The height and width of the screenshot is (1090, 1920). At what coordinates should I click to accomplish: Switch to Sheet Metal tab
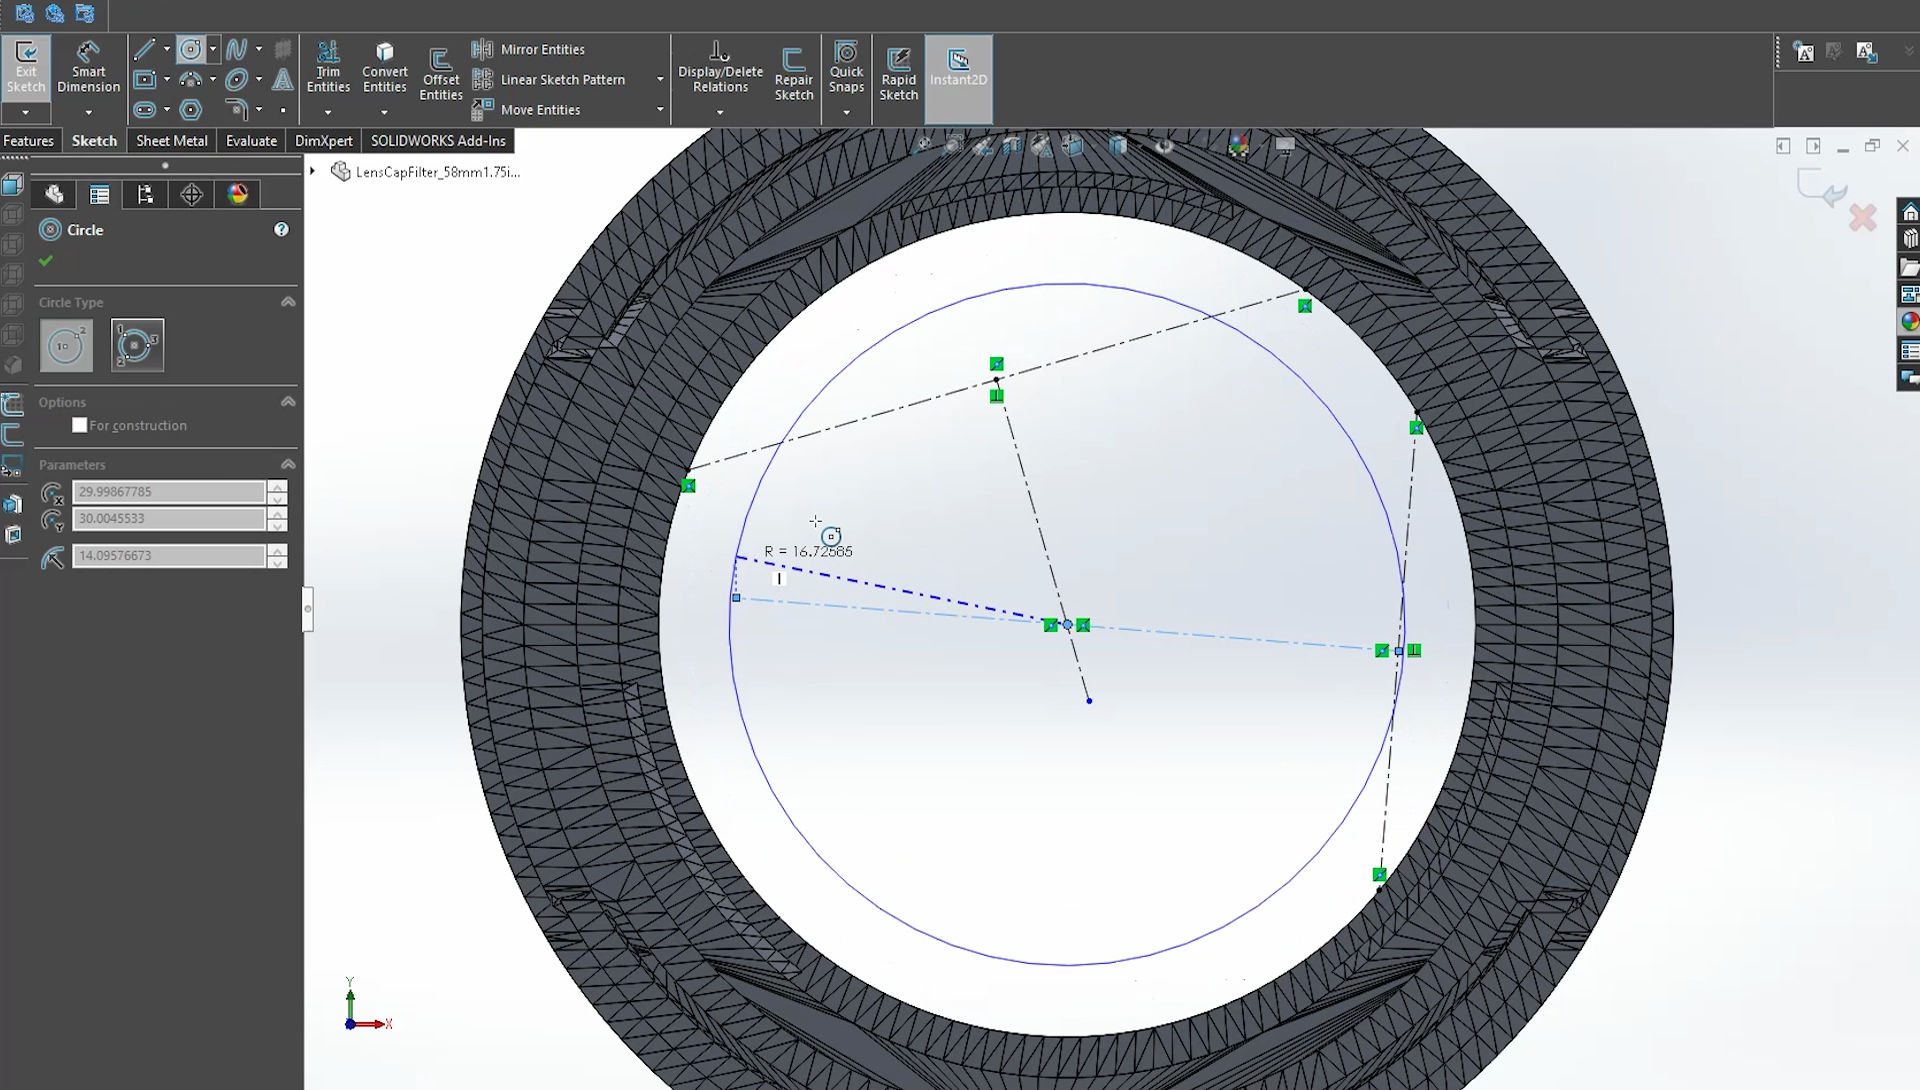[x=172, y=141]
